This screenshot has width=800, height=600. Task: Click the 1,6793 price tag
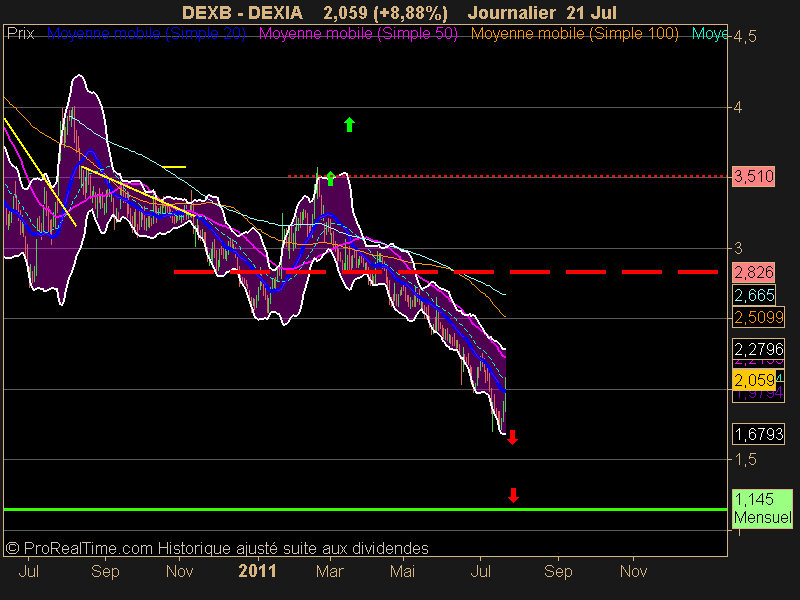click(759, 434)
